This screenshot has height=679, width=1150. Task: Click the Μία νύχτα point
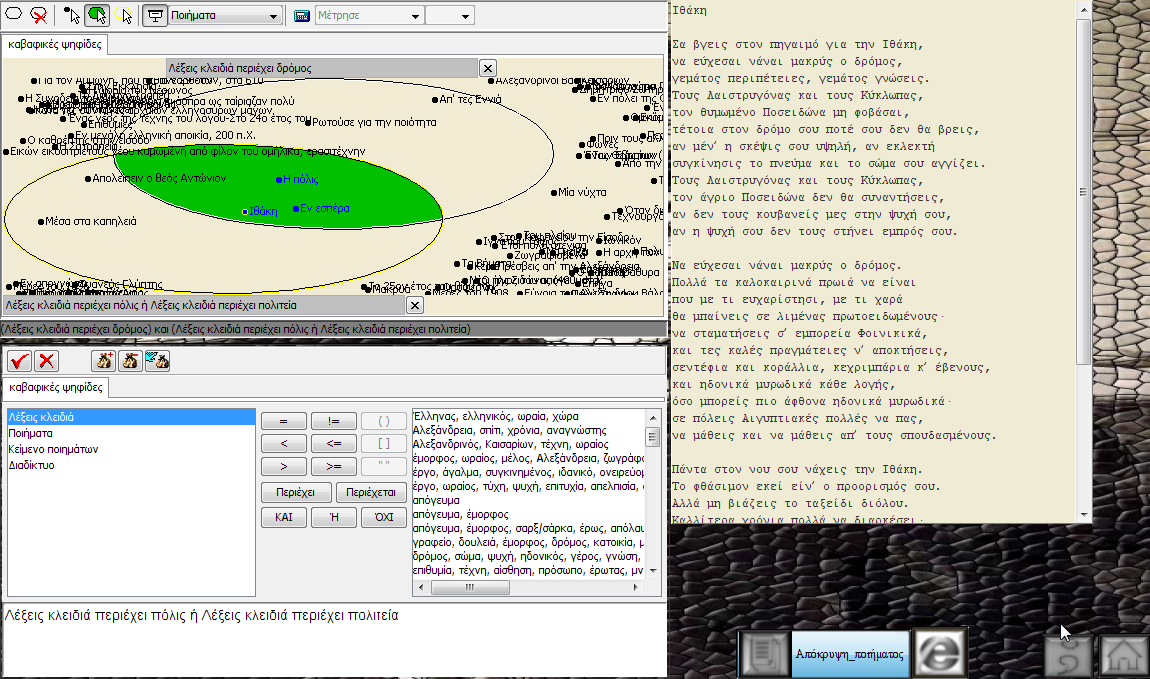pyautogui.click(x=554, y=192)
